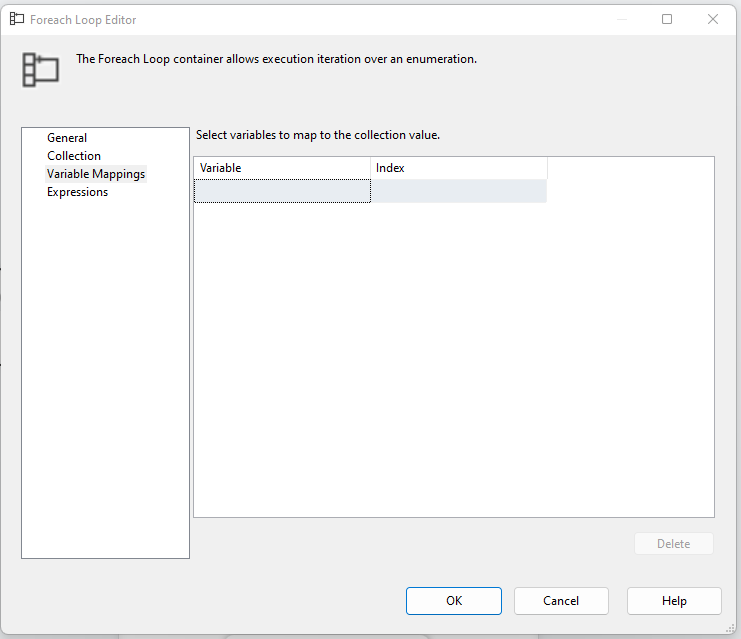Go to the Expressions page
The width and height of the screenshot is (741, 639).
pyautogui.click(x=77, y=192)
